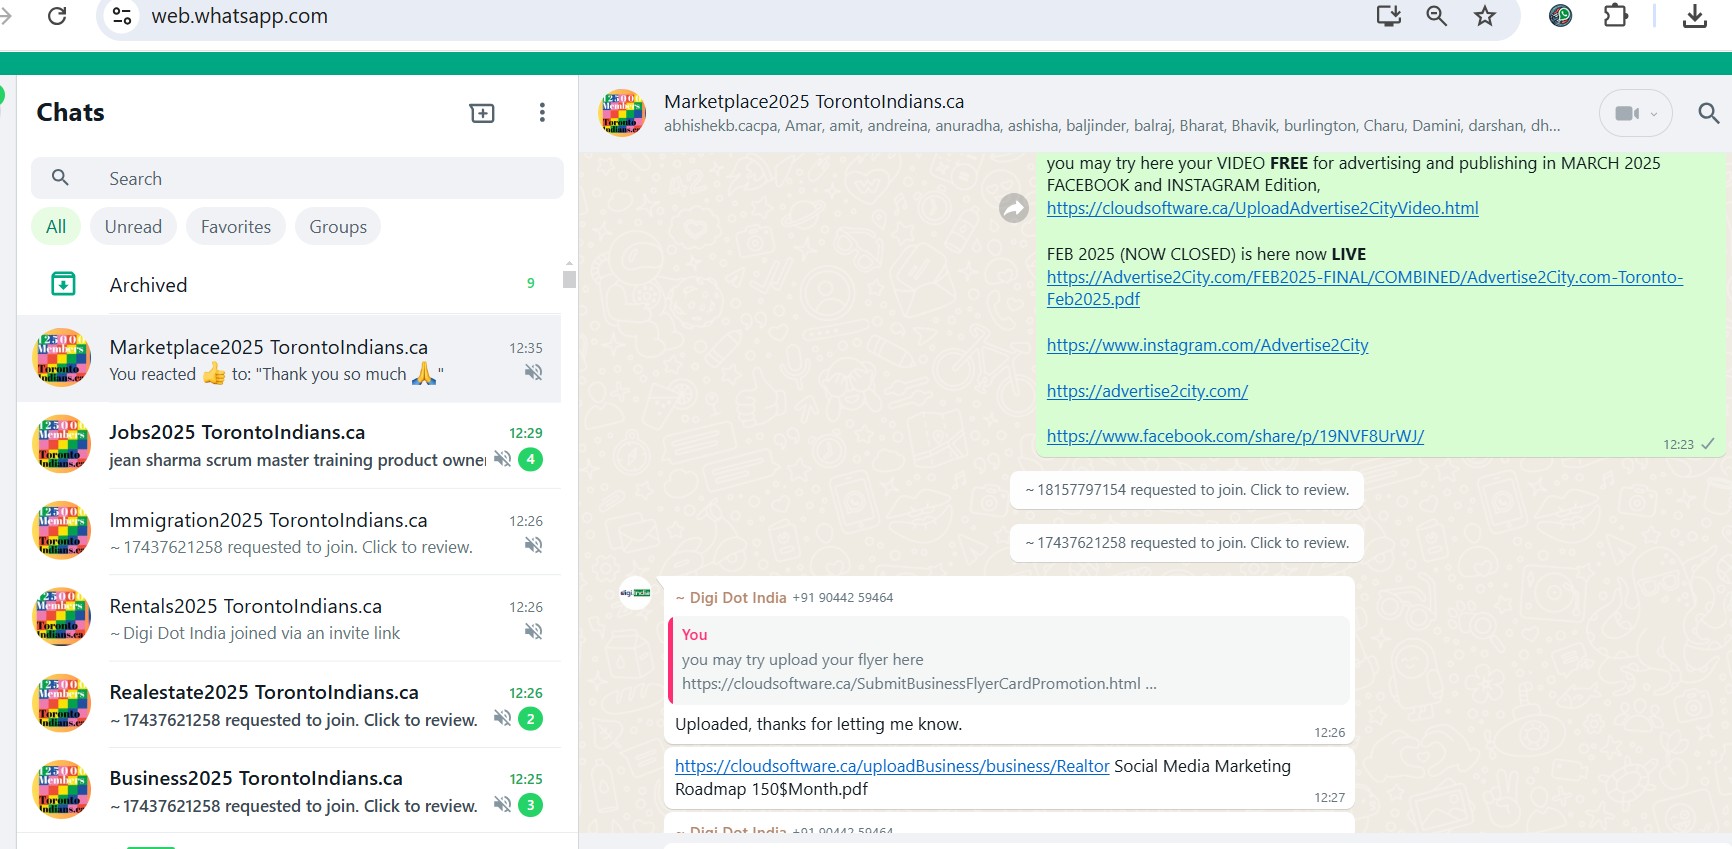Reload the page using browser refresh icon

point(57,16)
